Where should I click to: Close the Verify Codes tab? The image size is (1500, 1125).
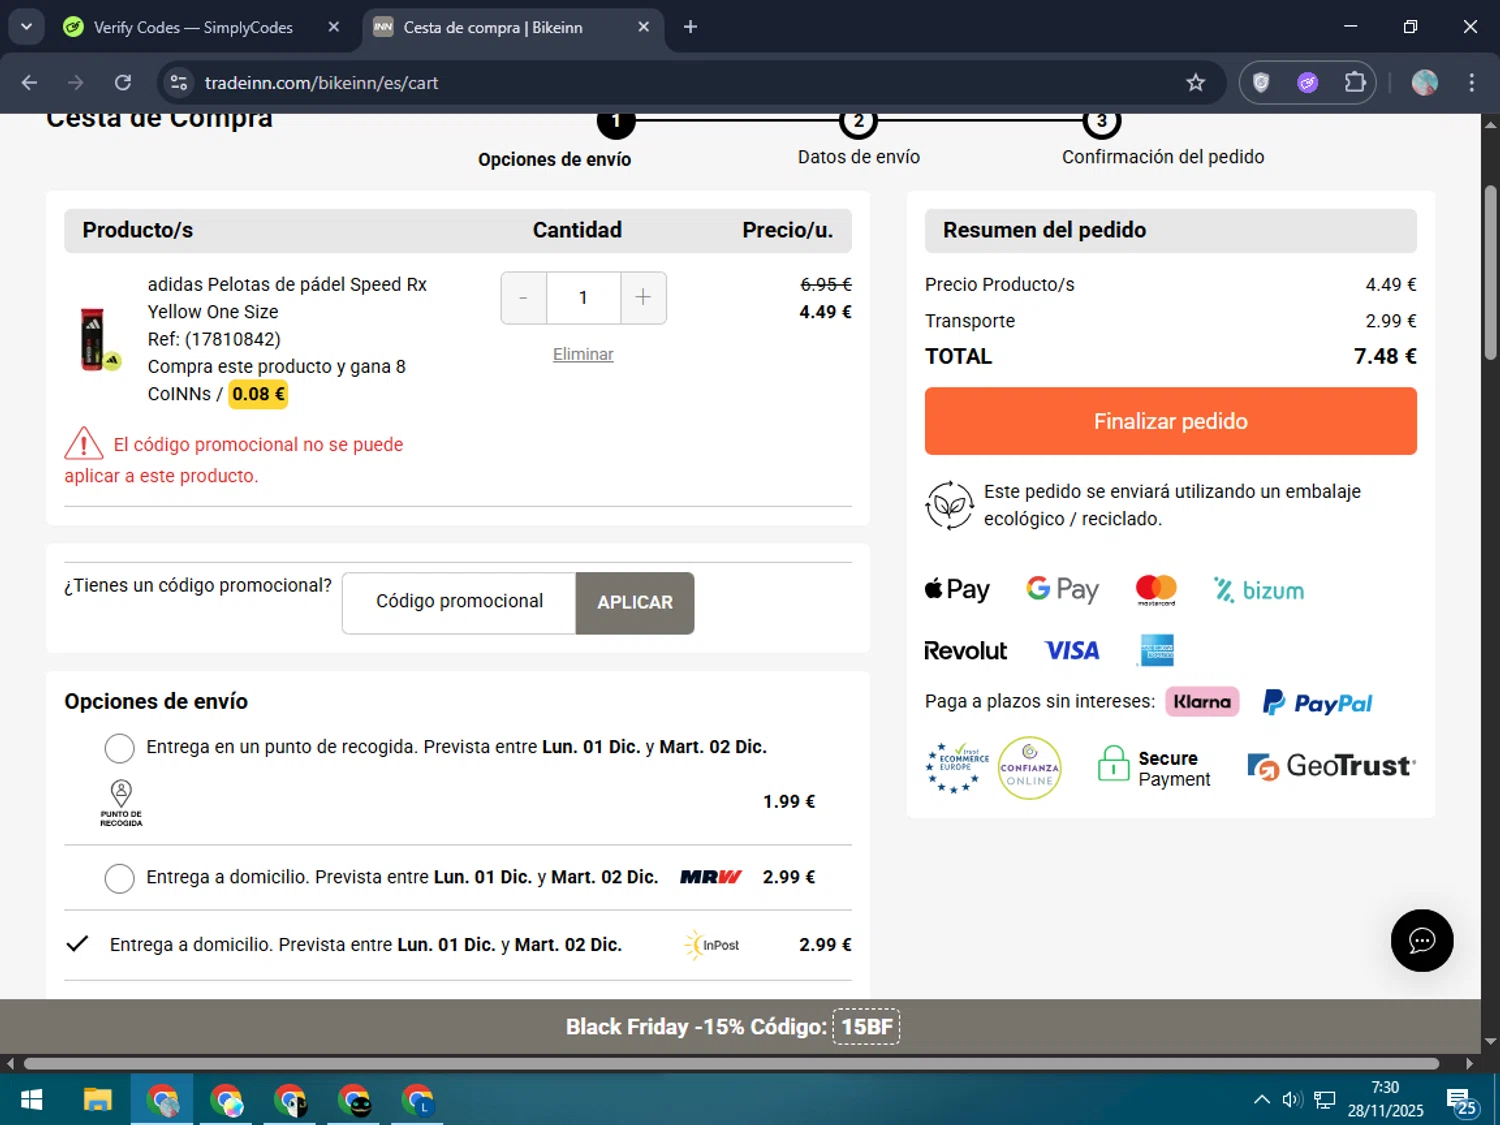click(334, 27)
